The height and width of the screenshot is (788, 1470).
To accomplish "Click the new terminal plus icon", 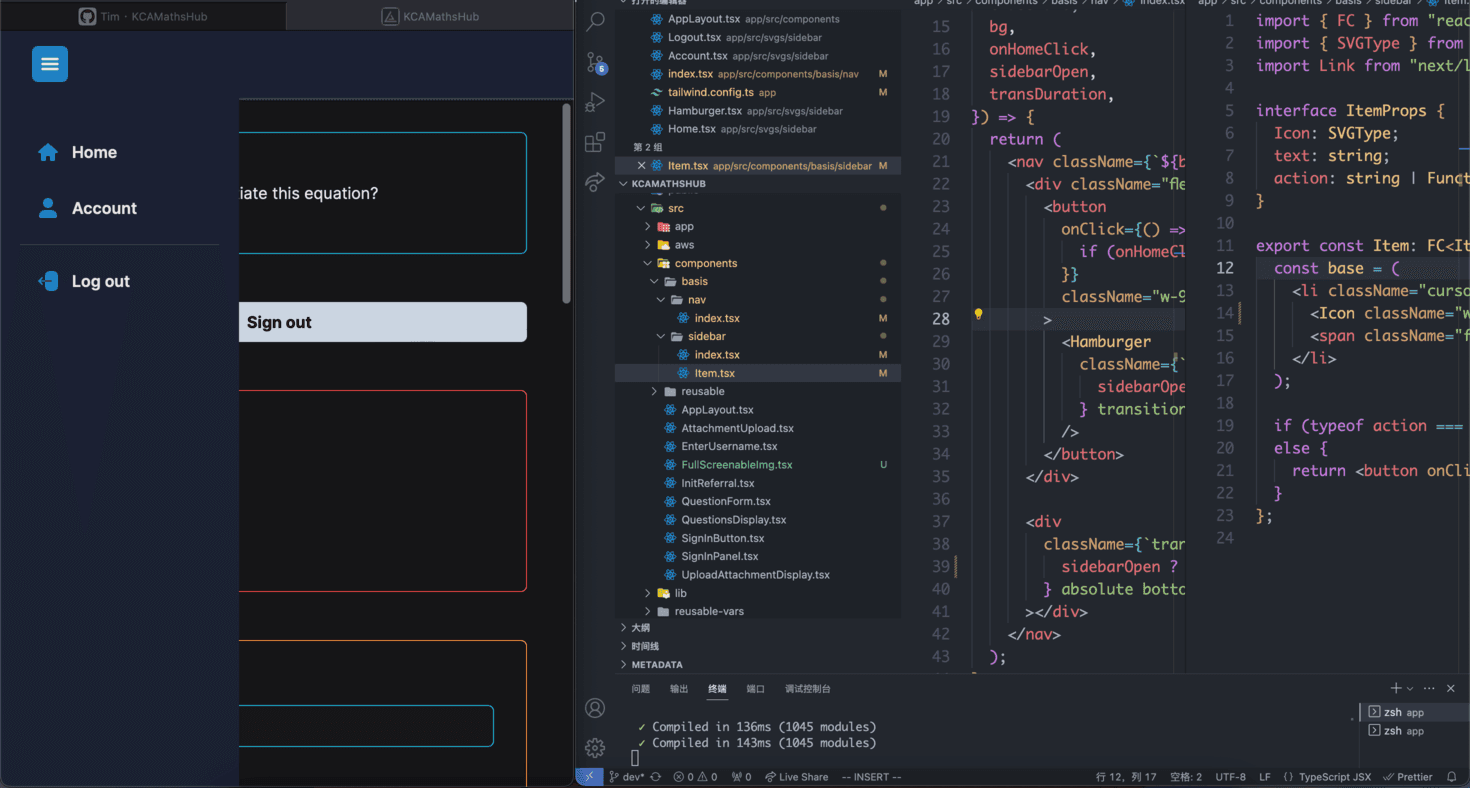I will [1395, 688].
